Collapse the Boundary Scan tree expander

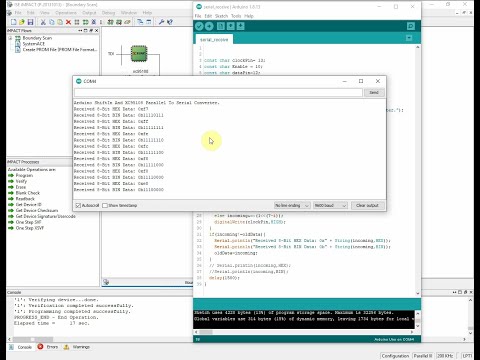[x=10, y=38]
